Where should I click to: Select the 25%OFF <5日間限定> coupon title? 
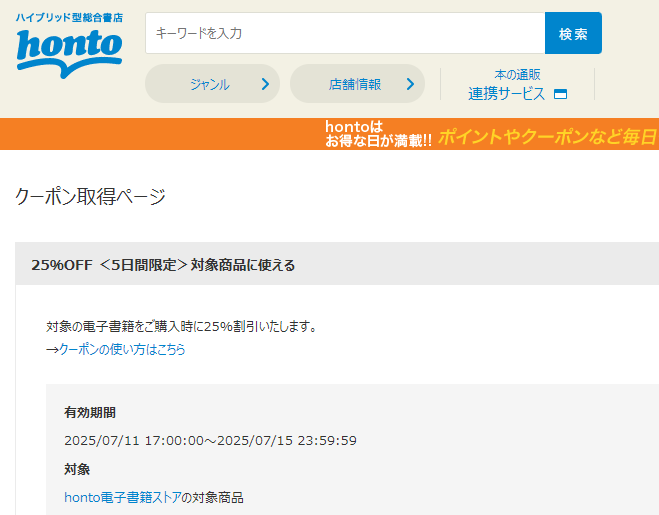click(163, 265)
